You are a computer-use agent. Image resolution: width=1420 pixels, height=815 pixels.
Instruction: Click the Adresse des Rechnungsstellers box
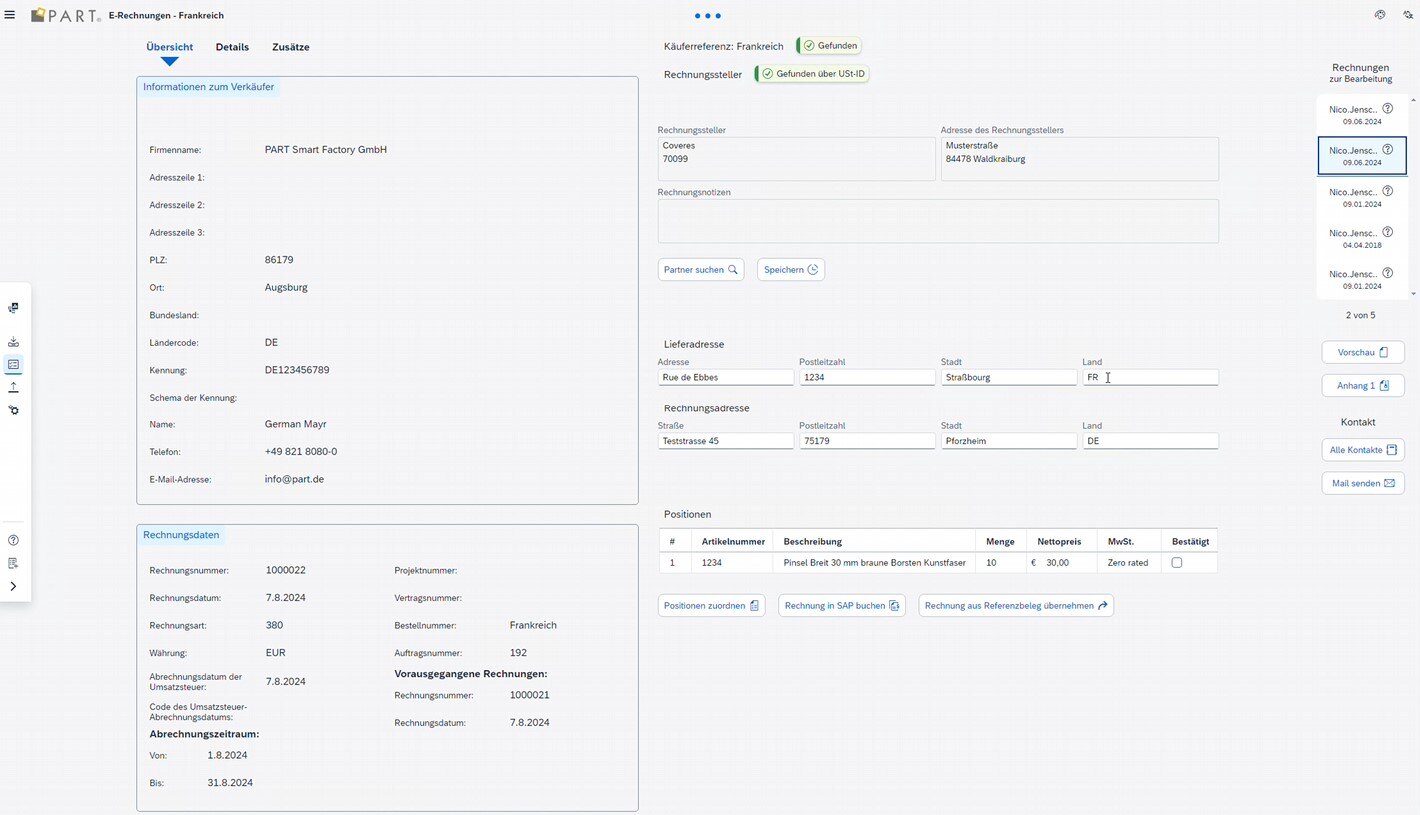pos(1079,159)
